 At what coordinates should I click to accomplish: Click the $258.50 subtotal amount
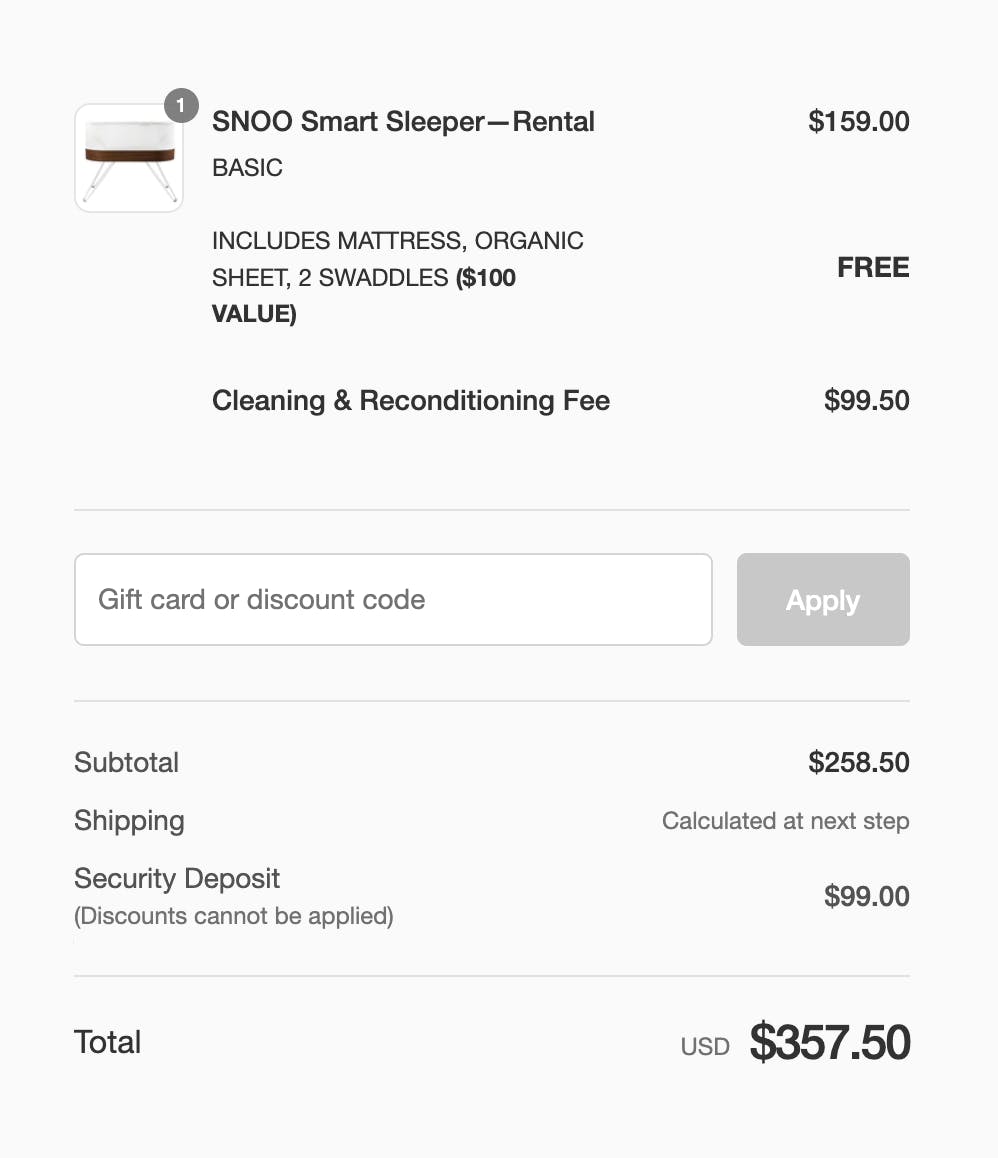858,763
